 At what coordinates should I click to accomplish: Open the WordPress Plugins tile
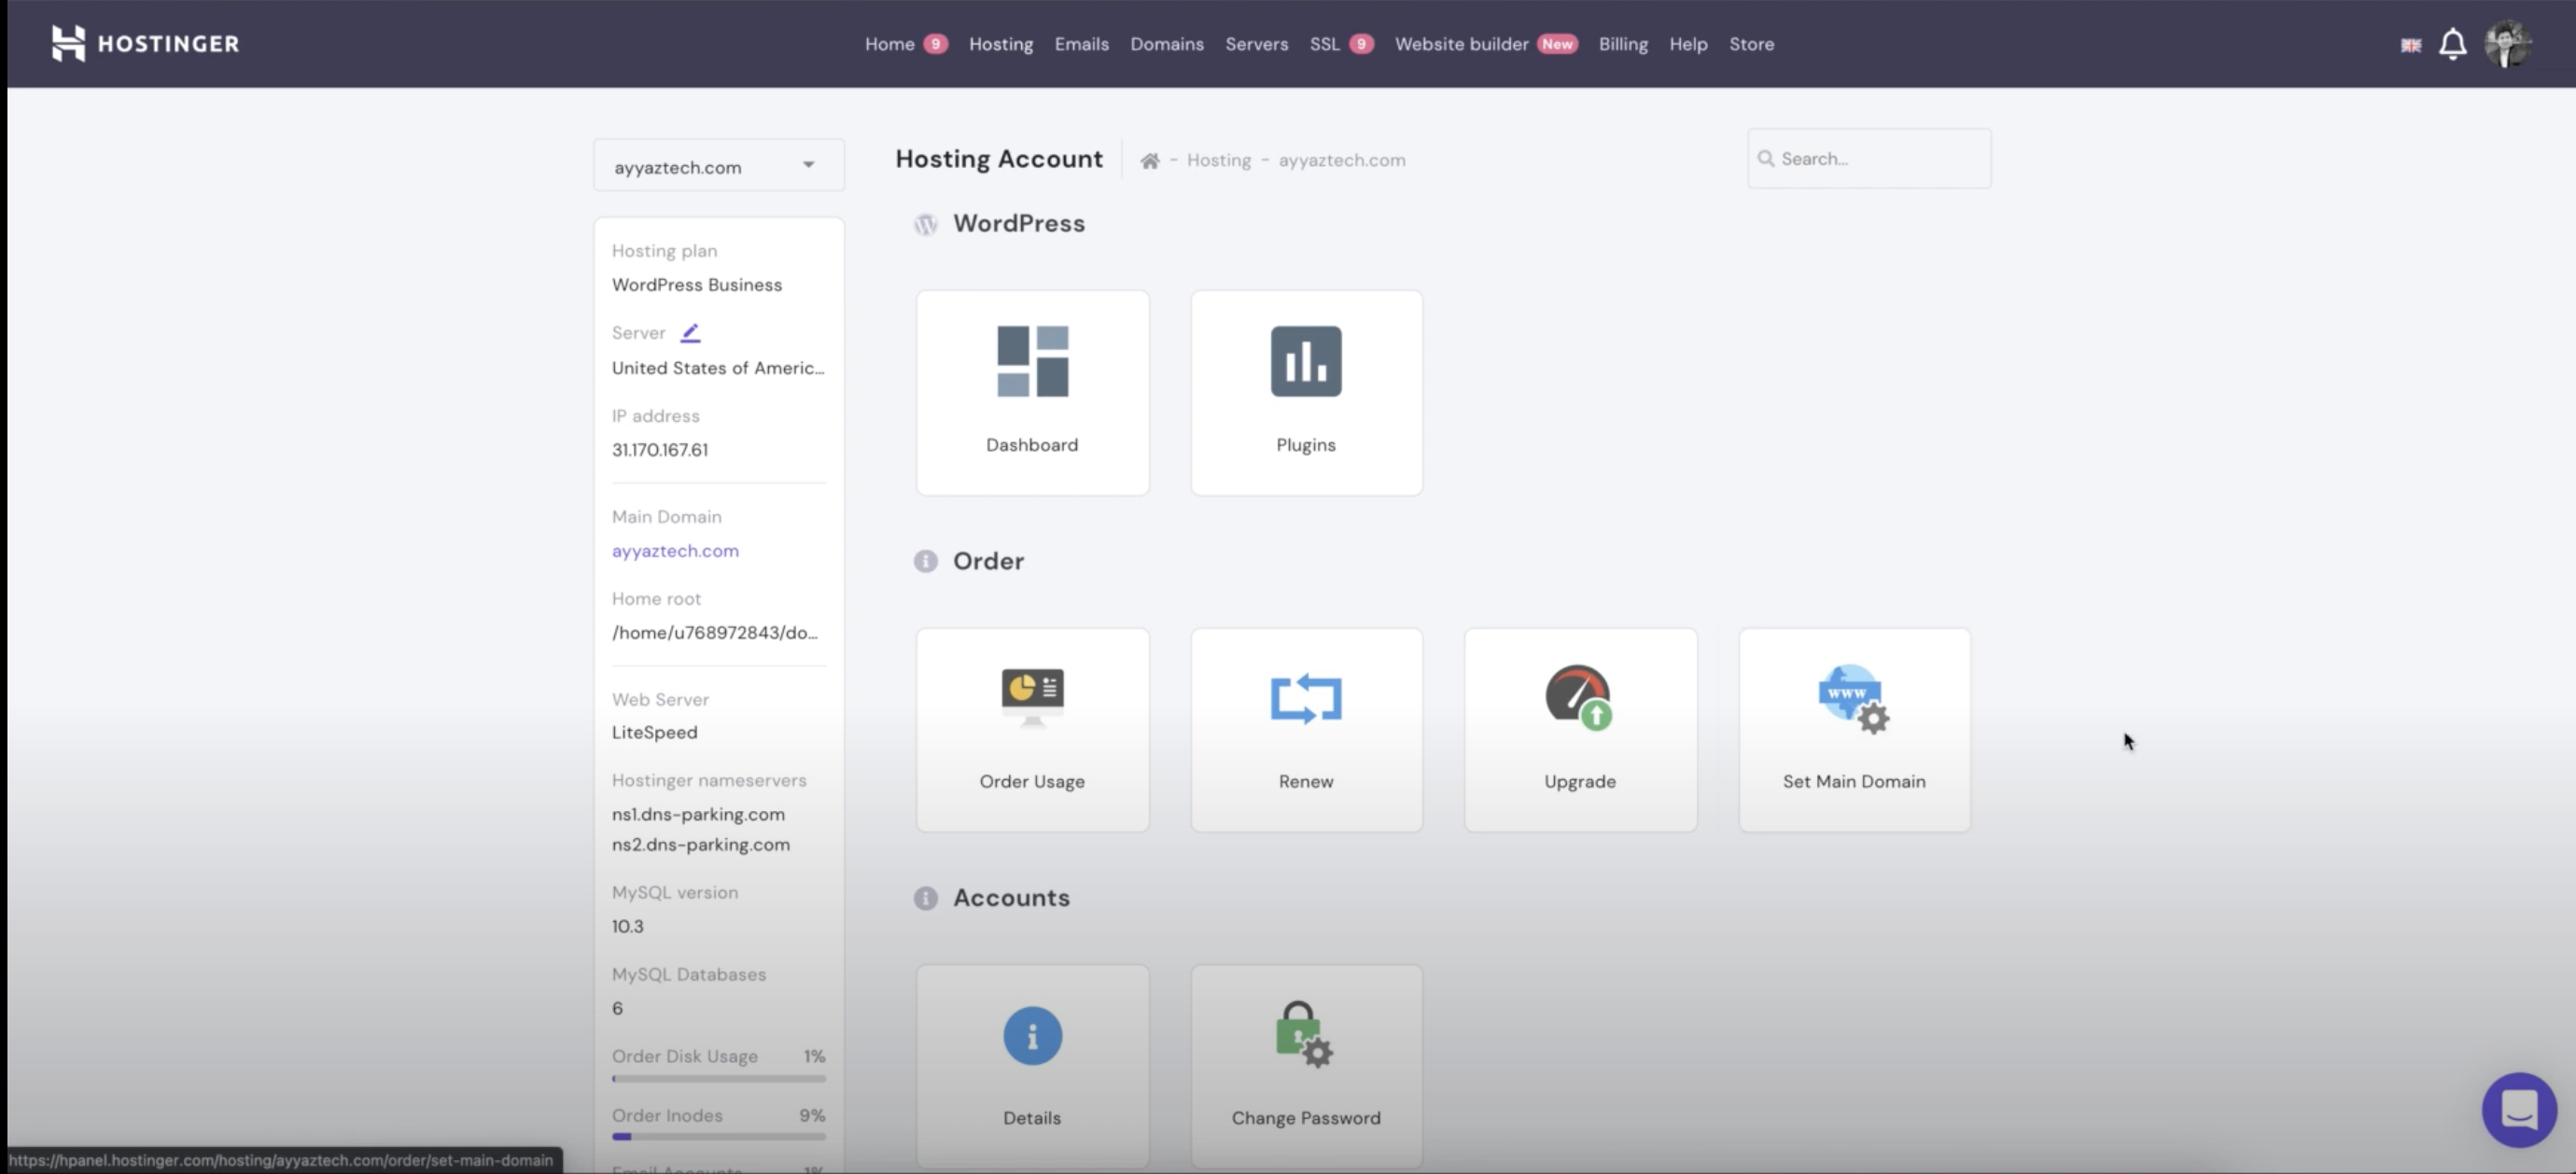click(x=1306, y=392)
